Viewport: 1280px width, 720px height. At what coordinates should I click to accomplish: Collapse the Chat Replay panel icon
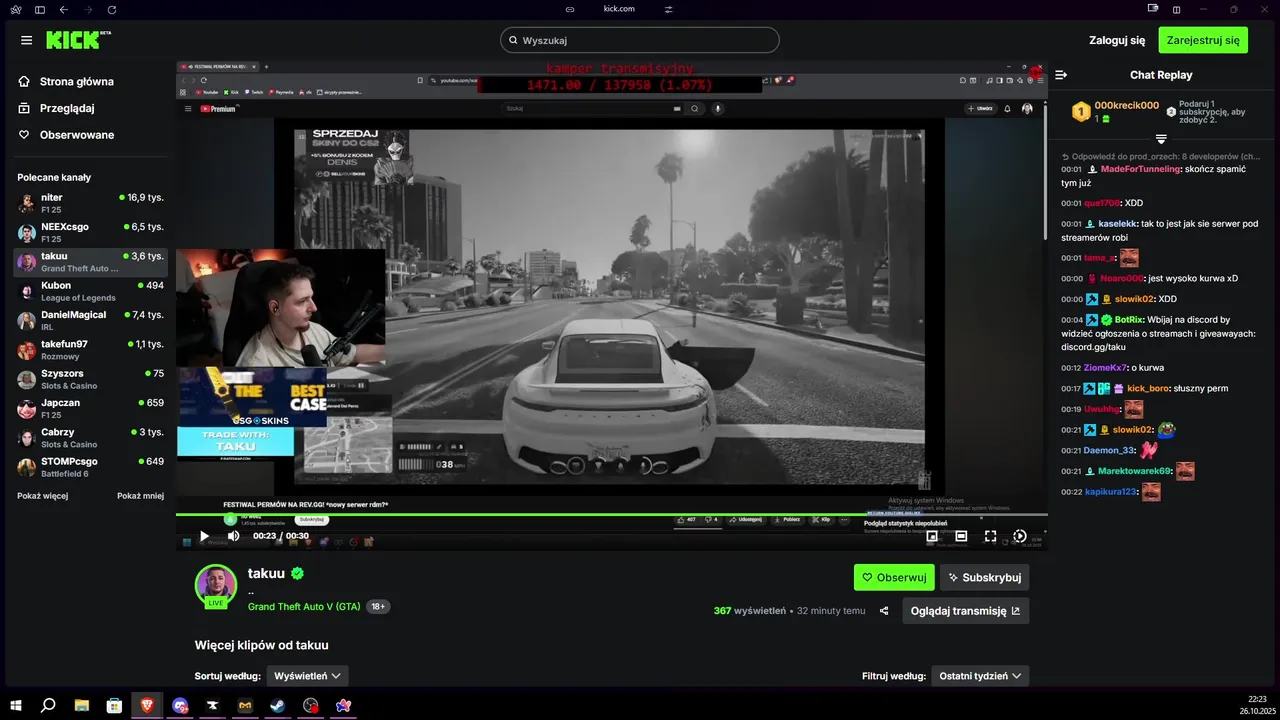[1061, 75]
